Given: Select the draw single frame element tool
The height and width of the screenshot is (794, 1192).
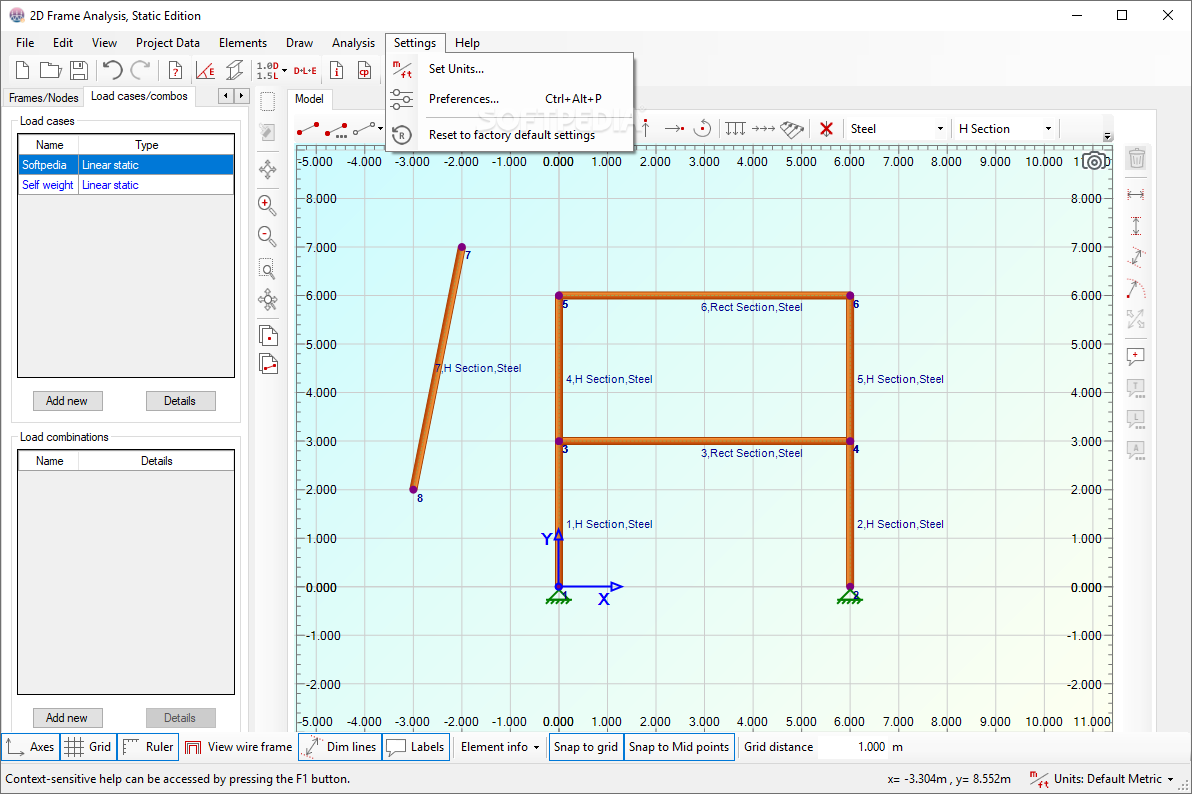Looking at the screenshot, I should coord(308,129).
